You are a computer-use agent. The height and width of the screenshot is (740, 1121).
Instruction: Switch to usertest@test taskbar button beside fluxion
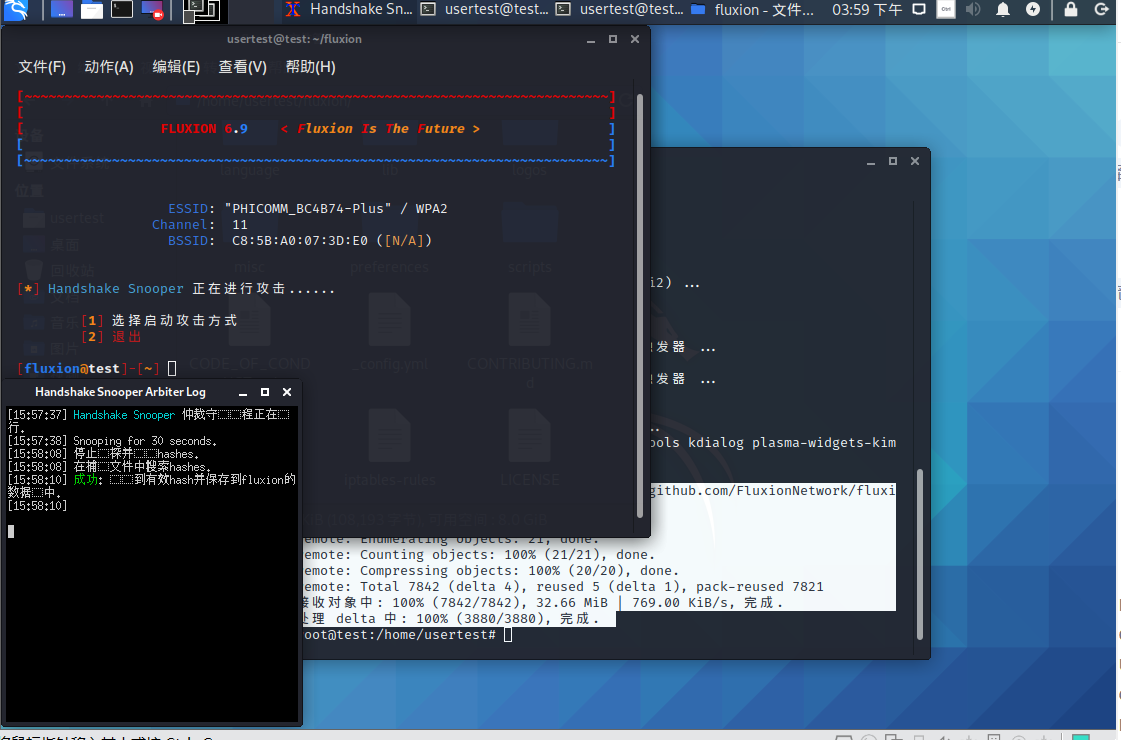(620, 9)
